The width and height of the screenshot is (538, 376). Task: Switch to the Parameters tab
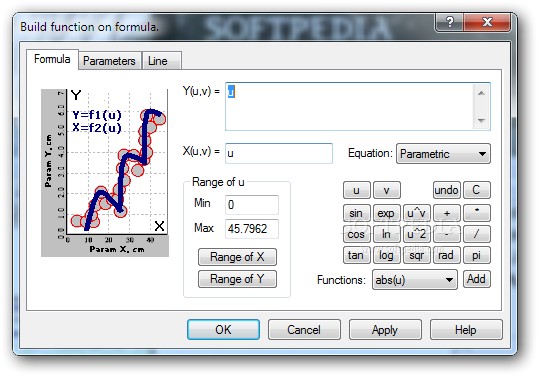[109, 61]
